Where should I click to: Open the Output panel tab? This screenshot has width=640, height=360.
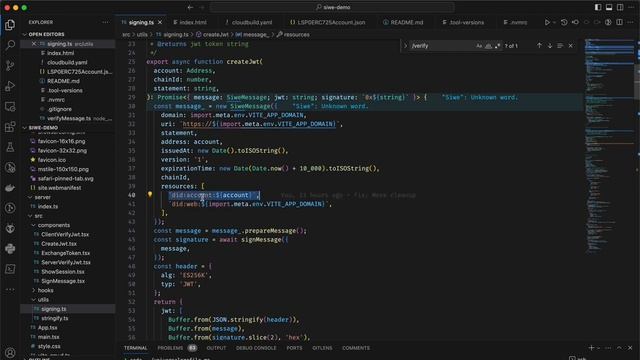(x=216, y=348)
